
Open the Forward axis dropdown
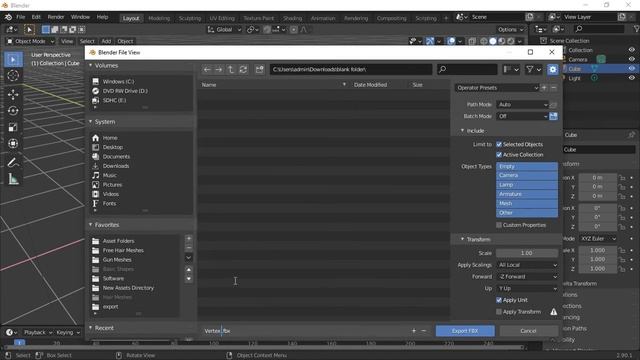(527, 277)
